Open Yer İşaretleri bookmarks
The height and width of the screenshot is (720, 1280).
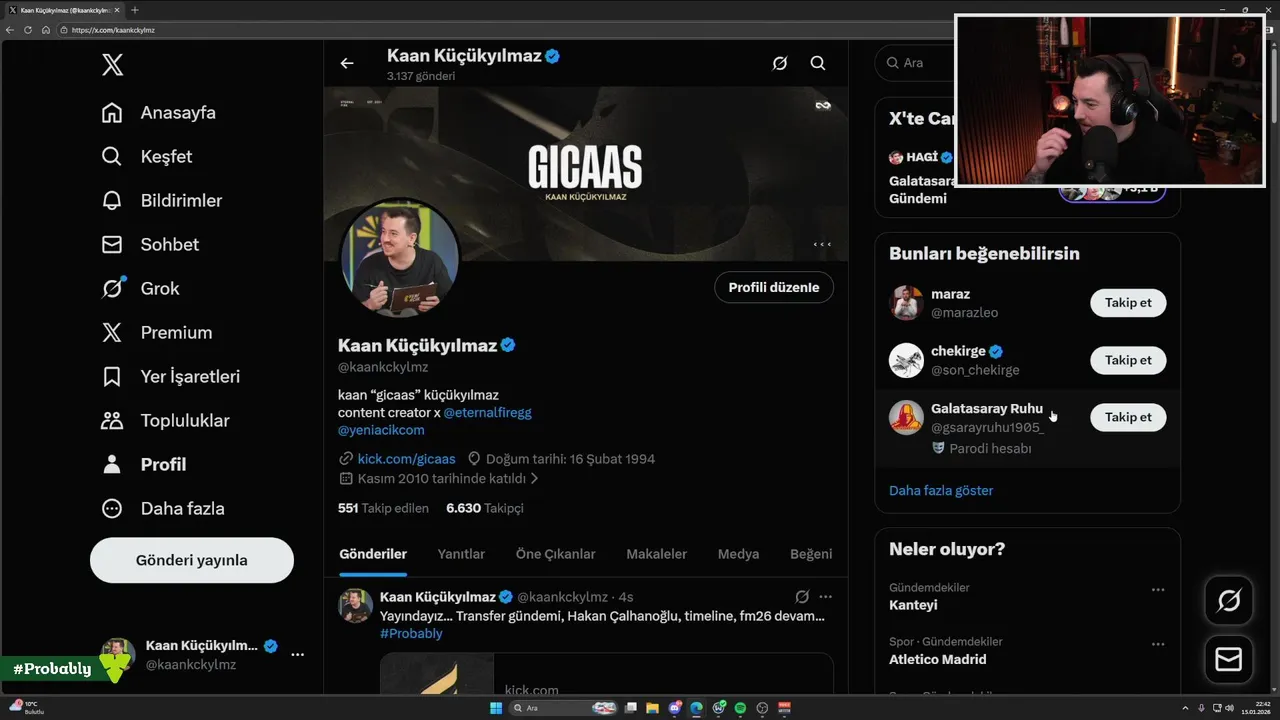(x=170, y=376)
